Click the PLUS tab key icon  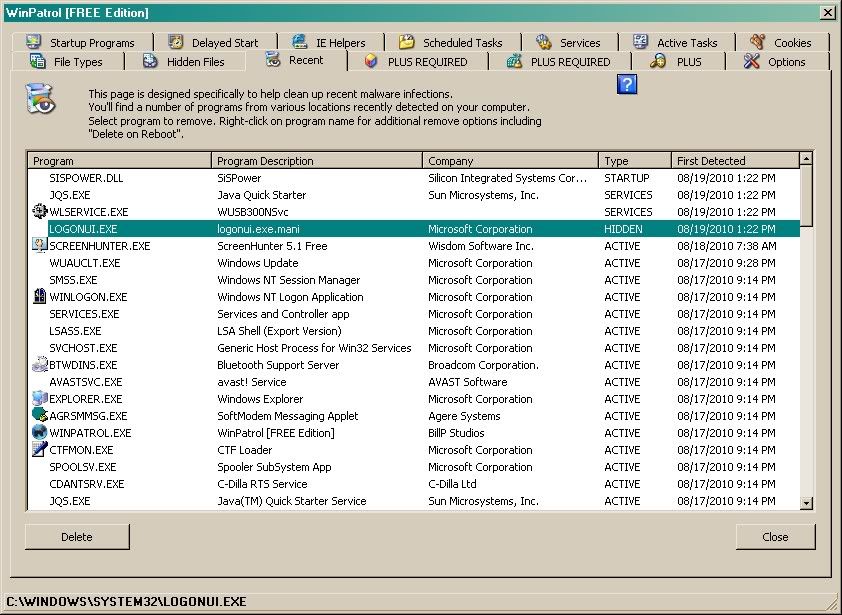click(658, 61)
